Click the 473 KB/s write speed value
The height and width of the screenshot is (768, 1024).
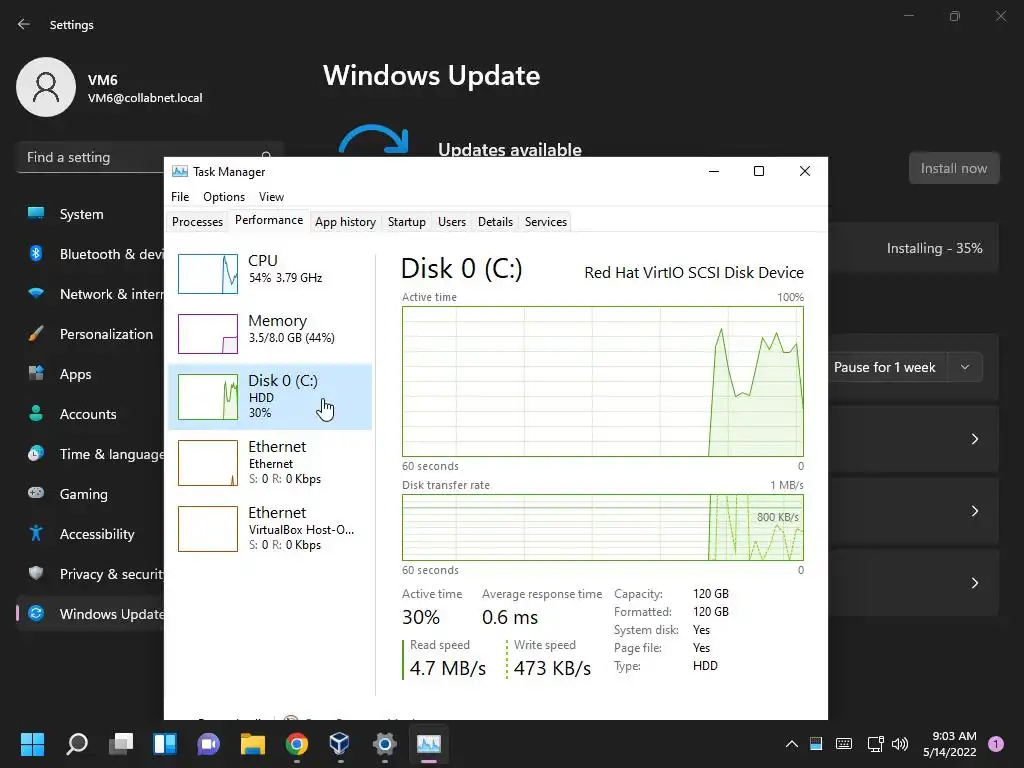pos(552,668)
